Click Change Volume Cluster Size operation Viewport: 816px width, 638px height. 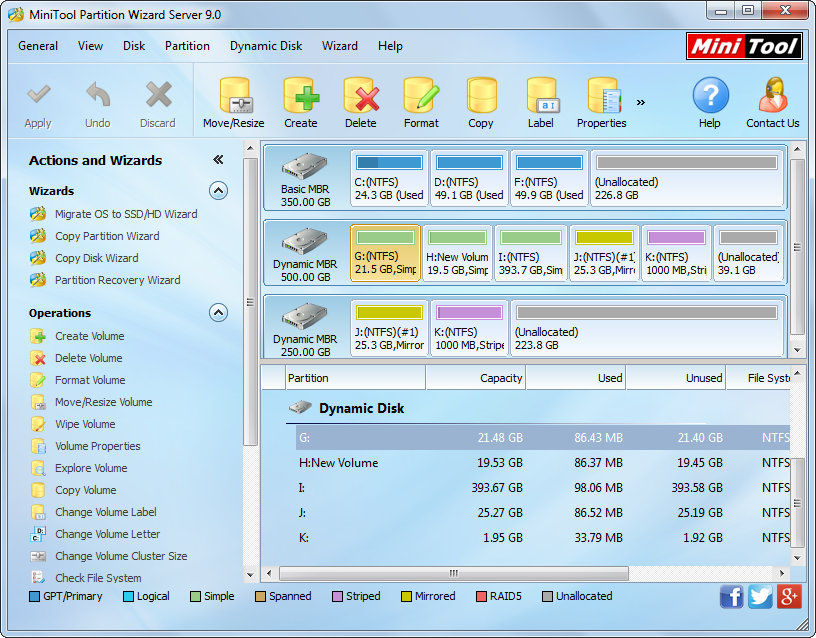coord(121,556)
